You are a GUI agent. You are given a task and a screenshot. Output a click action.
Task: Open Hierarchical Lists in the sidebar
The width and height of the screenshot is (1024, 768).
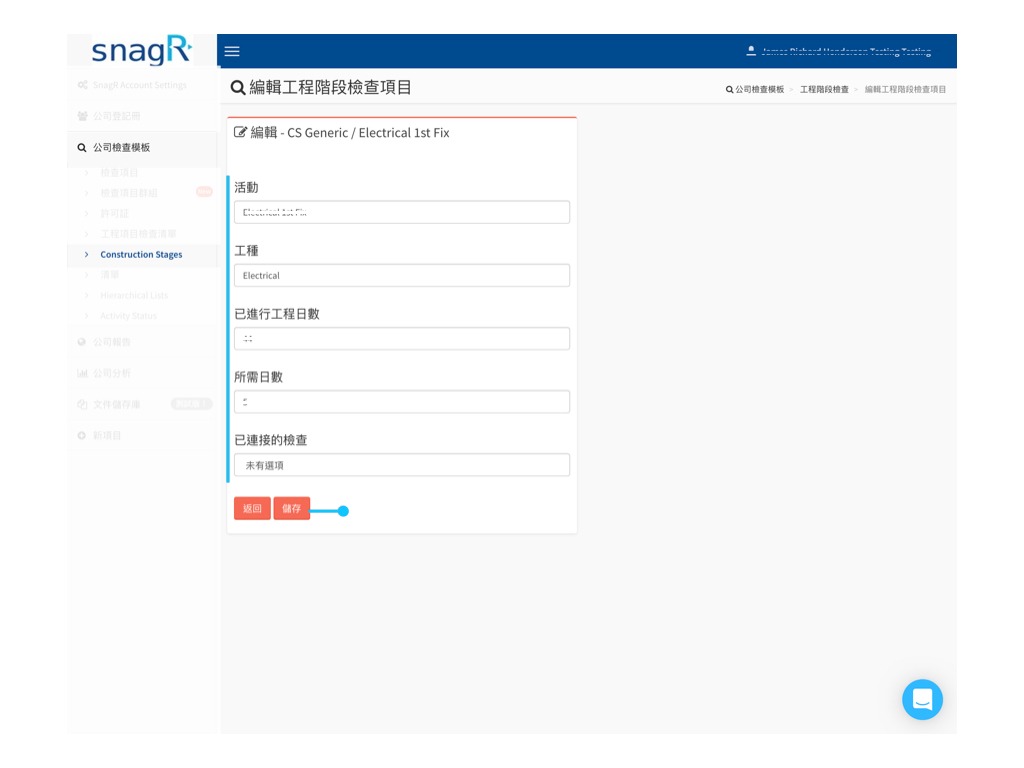[x=134, y=295]
